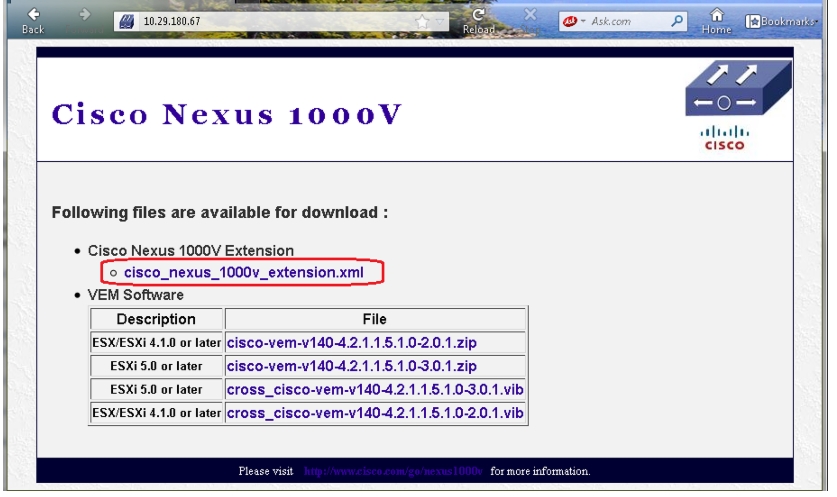Click the Nexus switch graphic
The image size is (837, 497).
pos(738,88)
